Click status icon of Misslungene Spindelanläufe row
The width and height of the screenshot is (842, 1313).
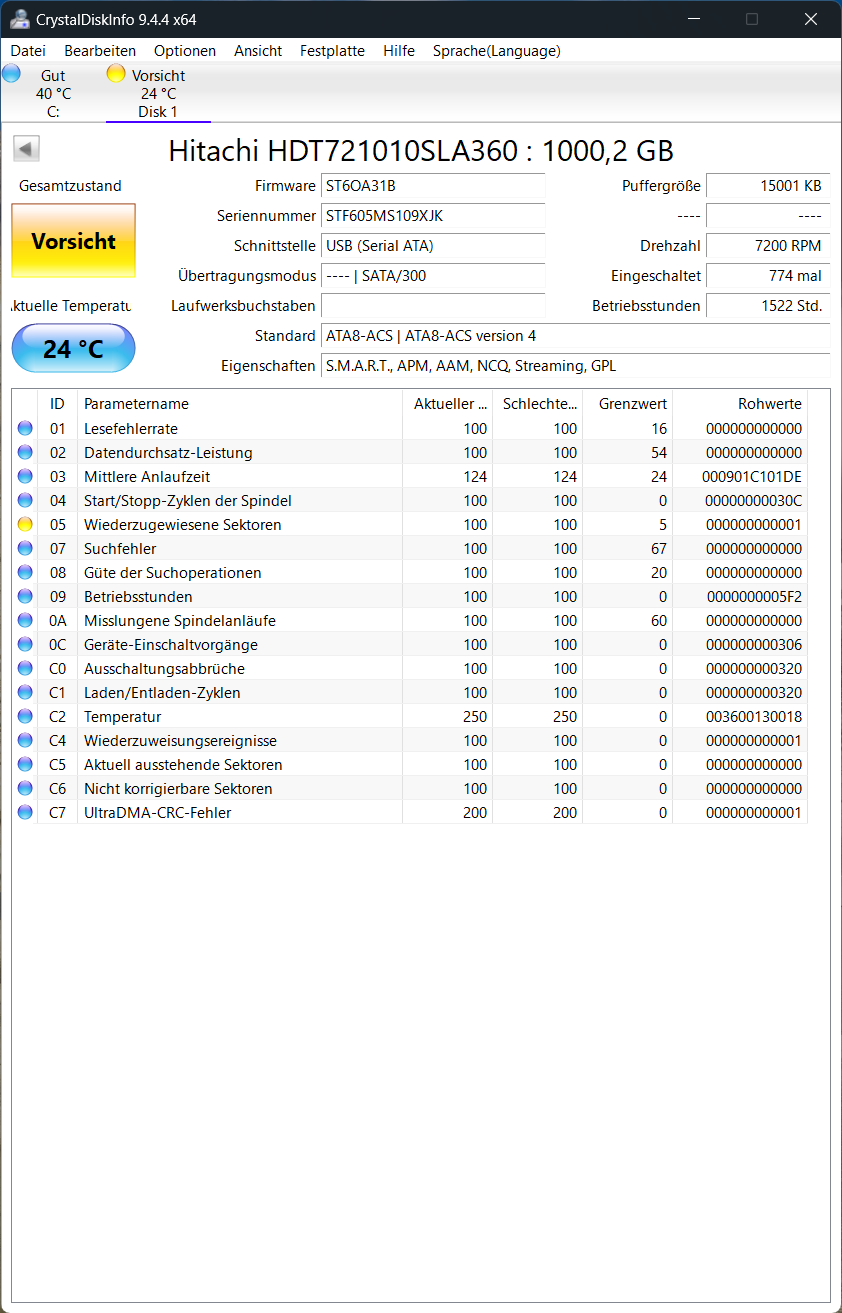[x=25, y=621]
